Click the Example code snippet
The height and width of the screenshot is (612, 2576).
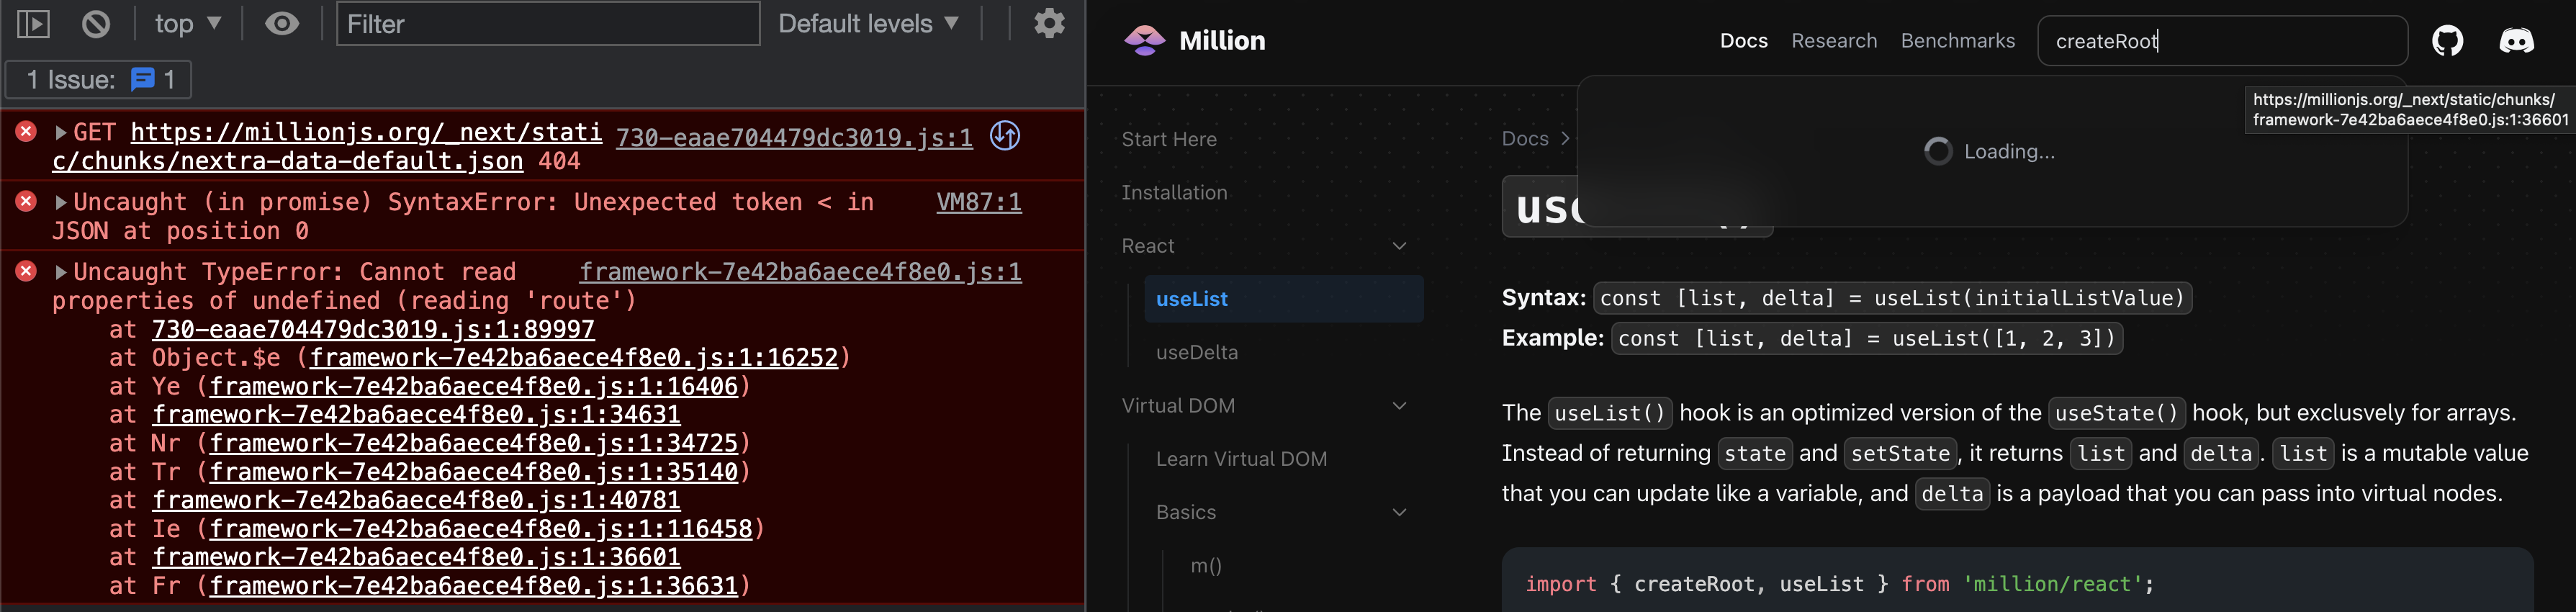point(1867,339)
